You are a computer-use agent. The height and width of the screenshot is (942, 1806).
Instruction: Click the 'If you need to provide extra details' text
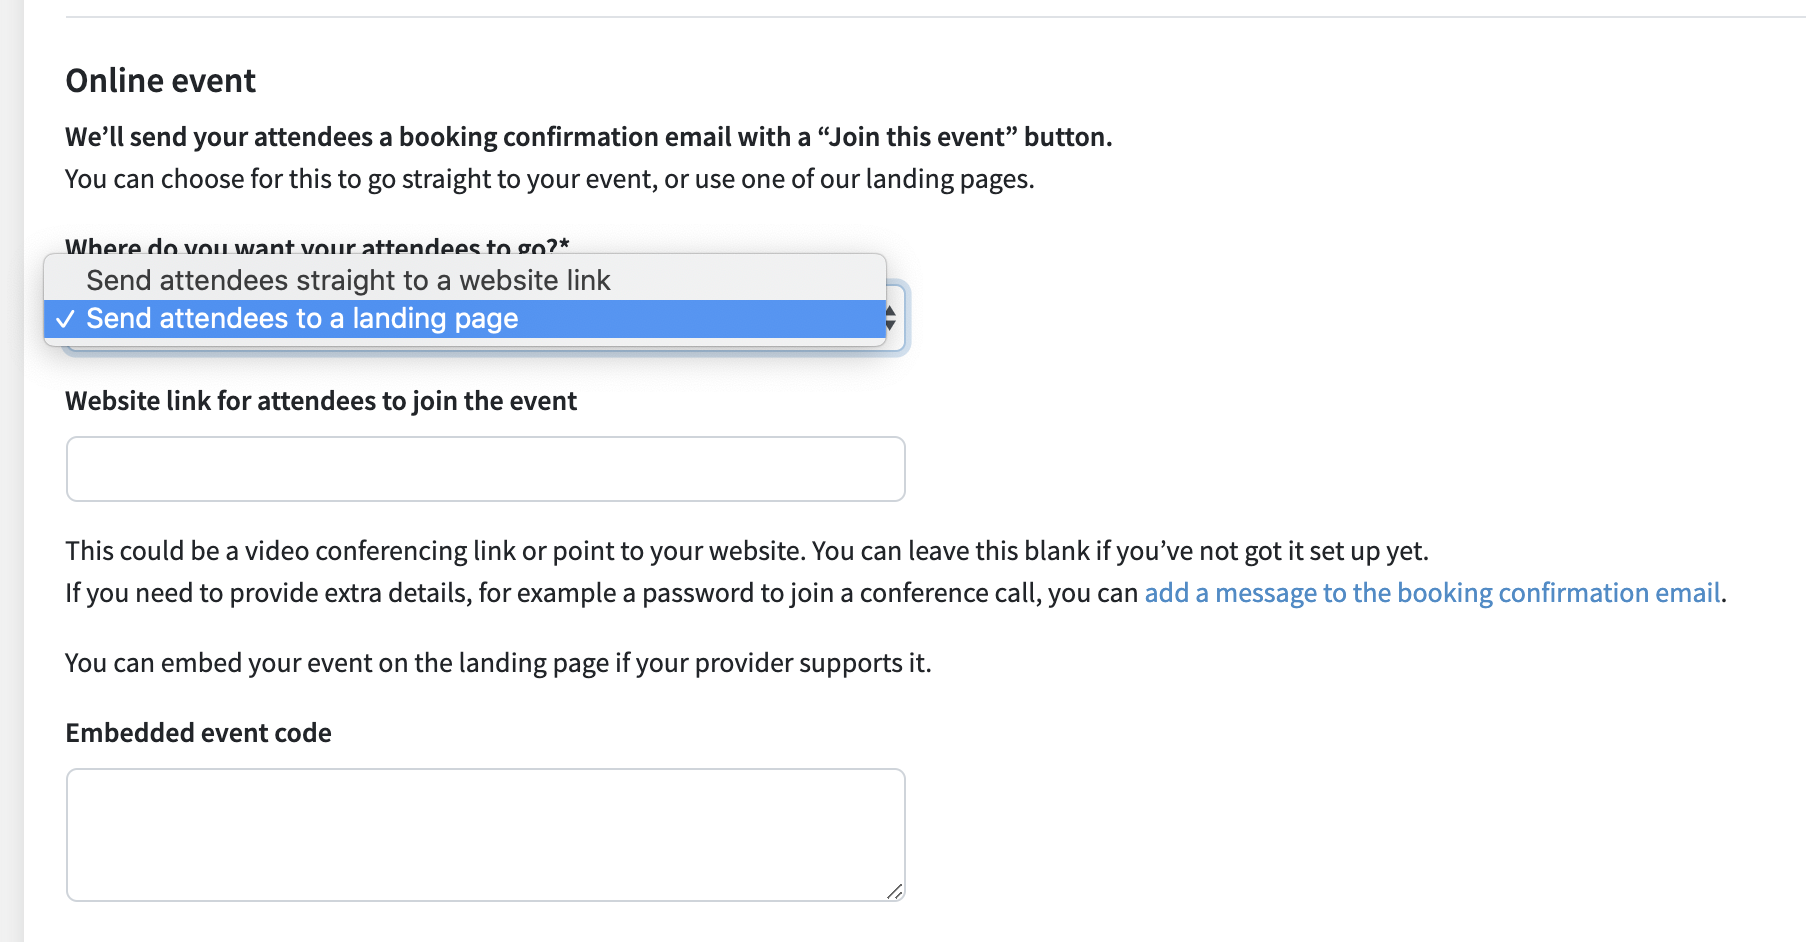601,593
